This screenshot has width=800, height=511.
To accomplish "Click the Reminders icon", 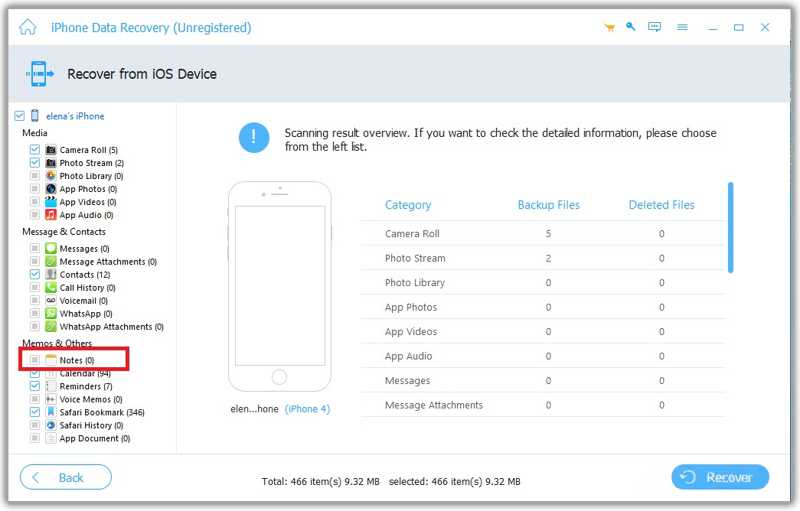I will 51,386.
